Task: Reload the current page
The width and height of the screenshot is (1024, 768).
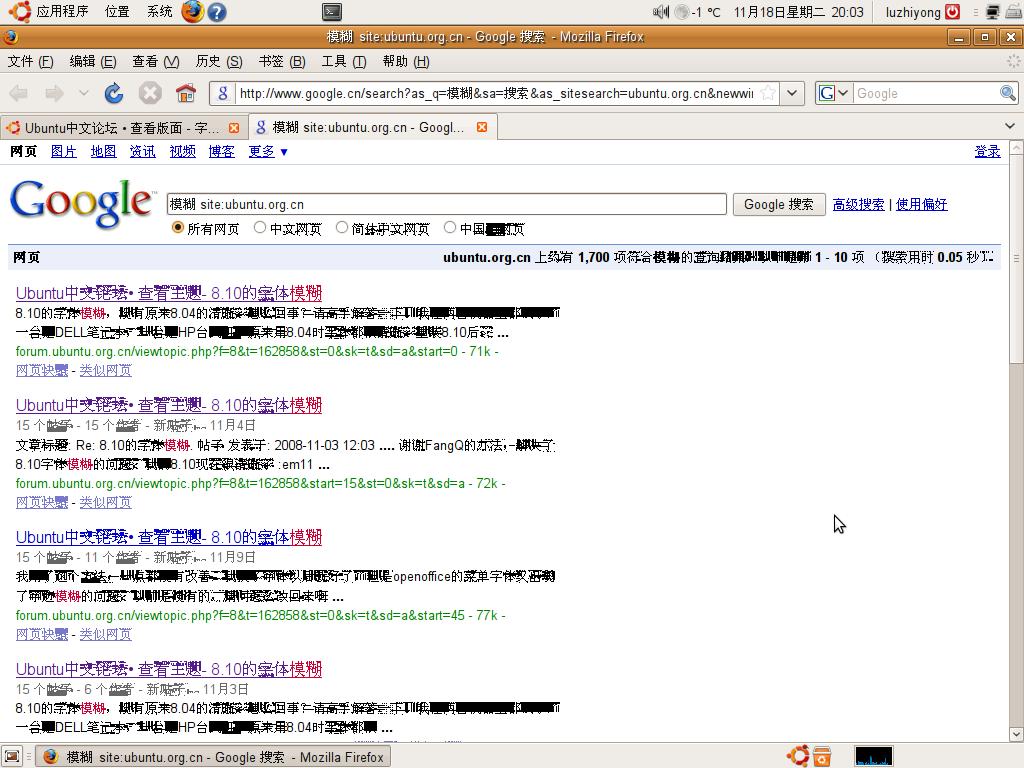Action: 114,93
